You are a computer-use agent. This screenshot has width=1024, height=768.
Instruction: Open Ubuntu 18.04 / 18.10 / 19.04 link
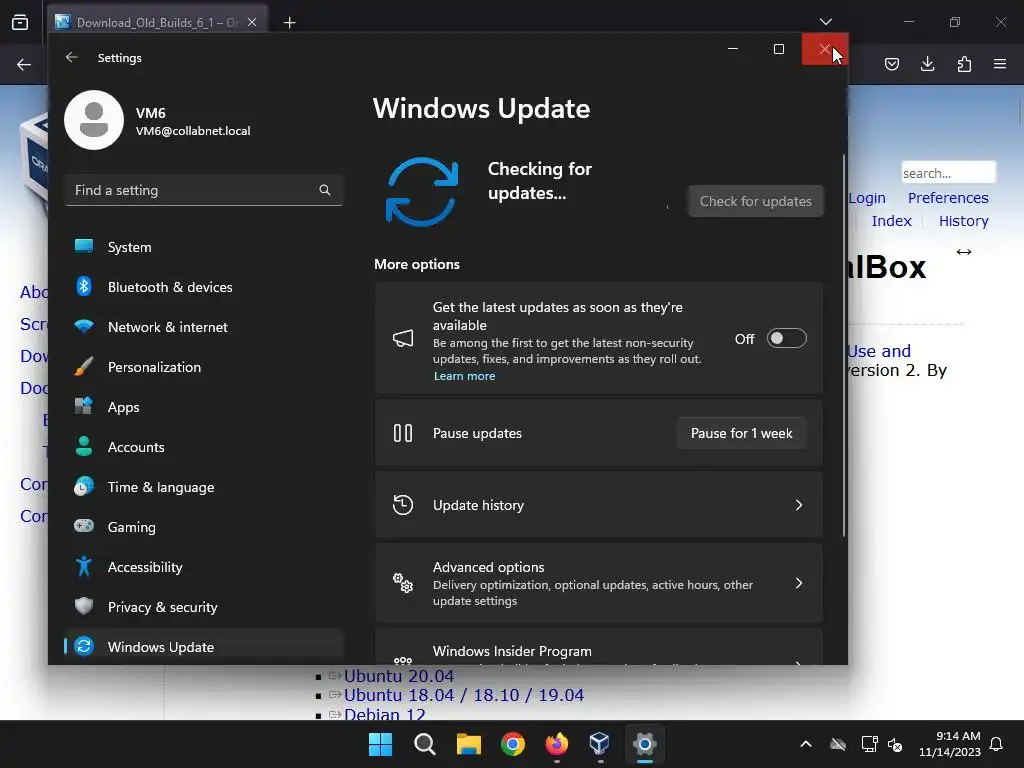[x=464, y=695]
